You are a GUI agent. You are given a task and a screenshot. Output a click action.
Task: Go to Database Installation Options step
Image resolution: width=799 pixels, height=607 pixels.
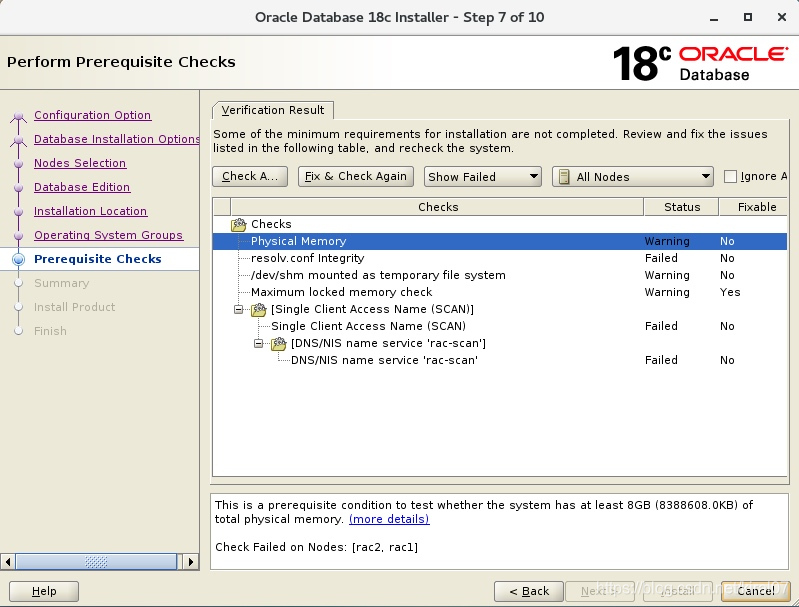(x=117, y=139)
